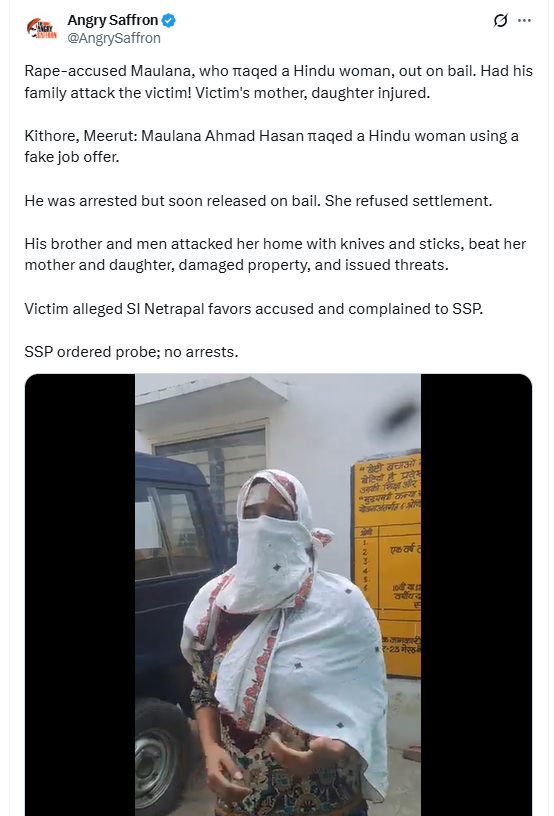554x816 pixels.
Task: Click the blue verified checkmark badge
Action: pos(169,20)
